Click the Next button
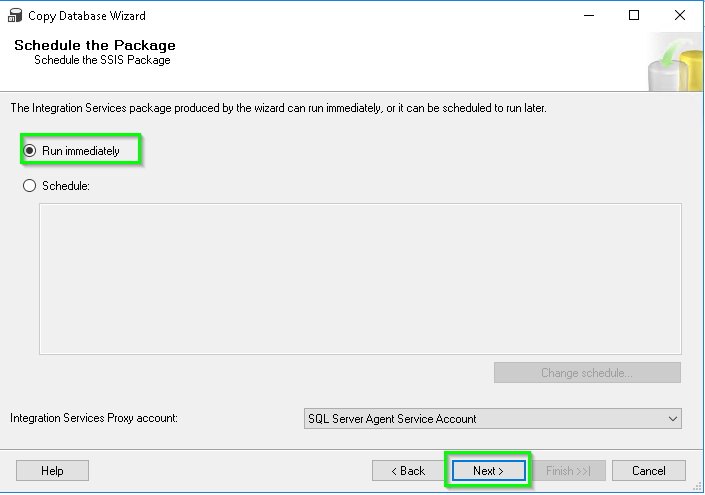Screen dimensions: 705x495 [x=489, y=471]
